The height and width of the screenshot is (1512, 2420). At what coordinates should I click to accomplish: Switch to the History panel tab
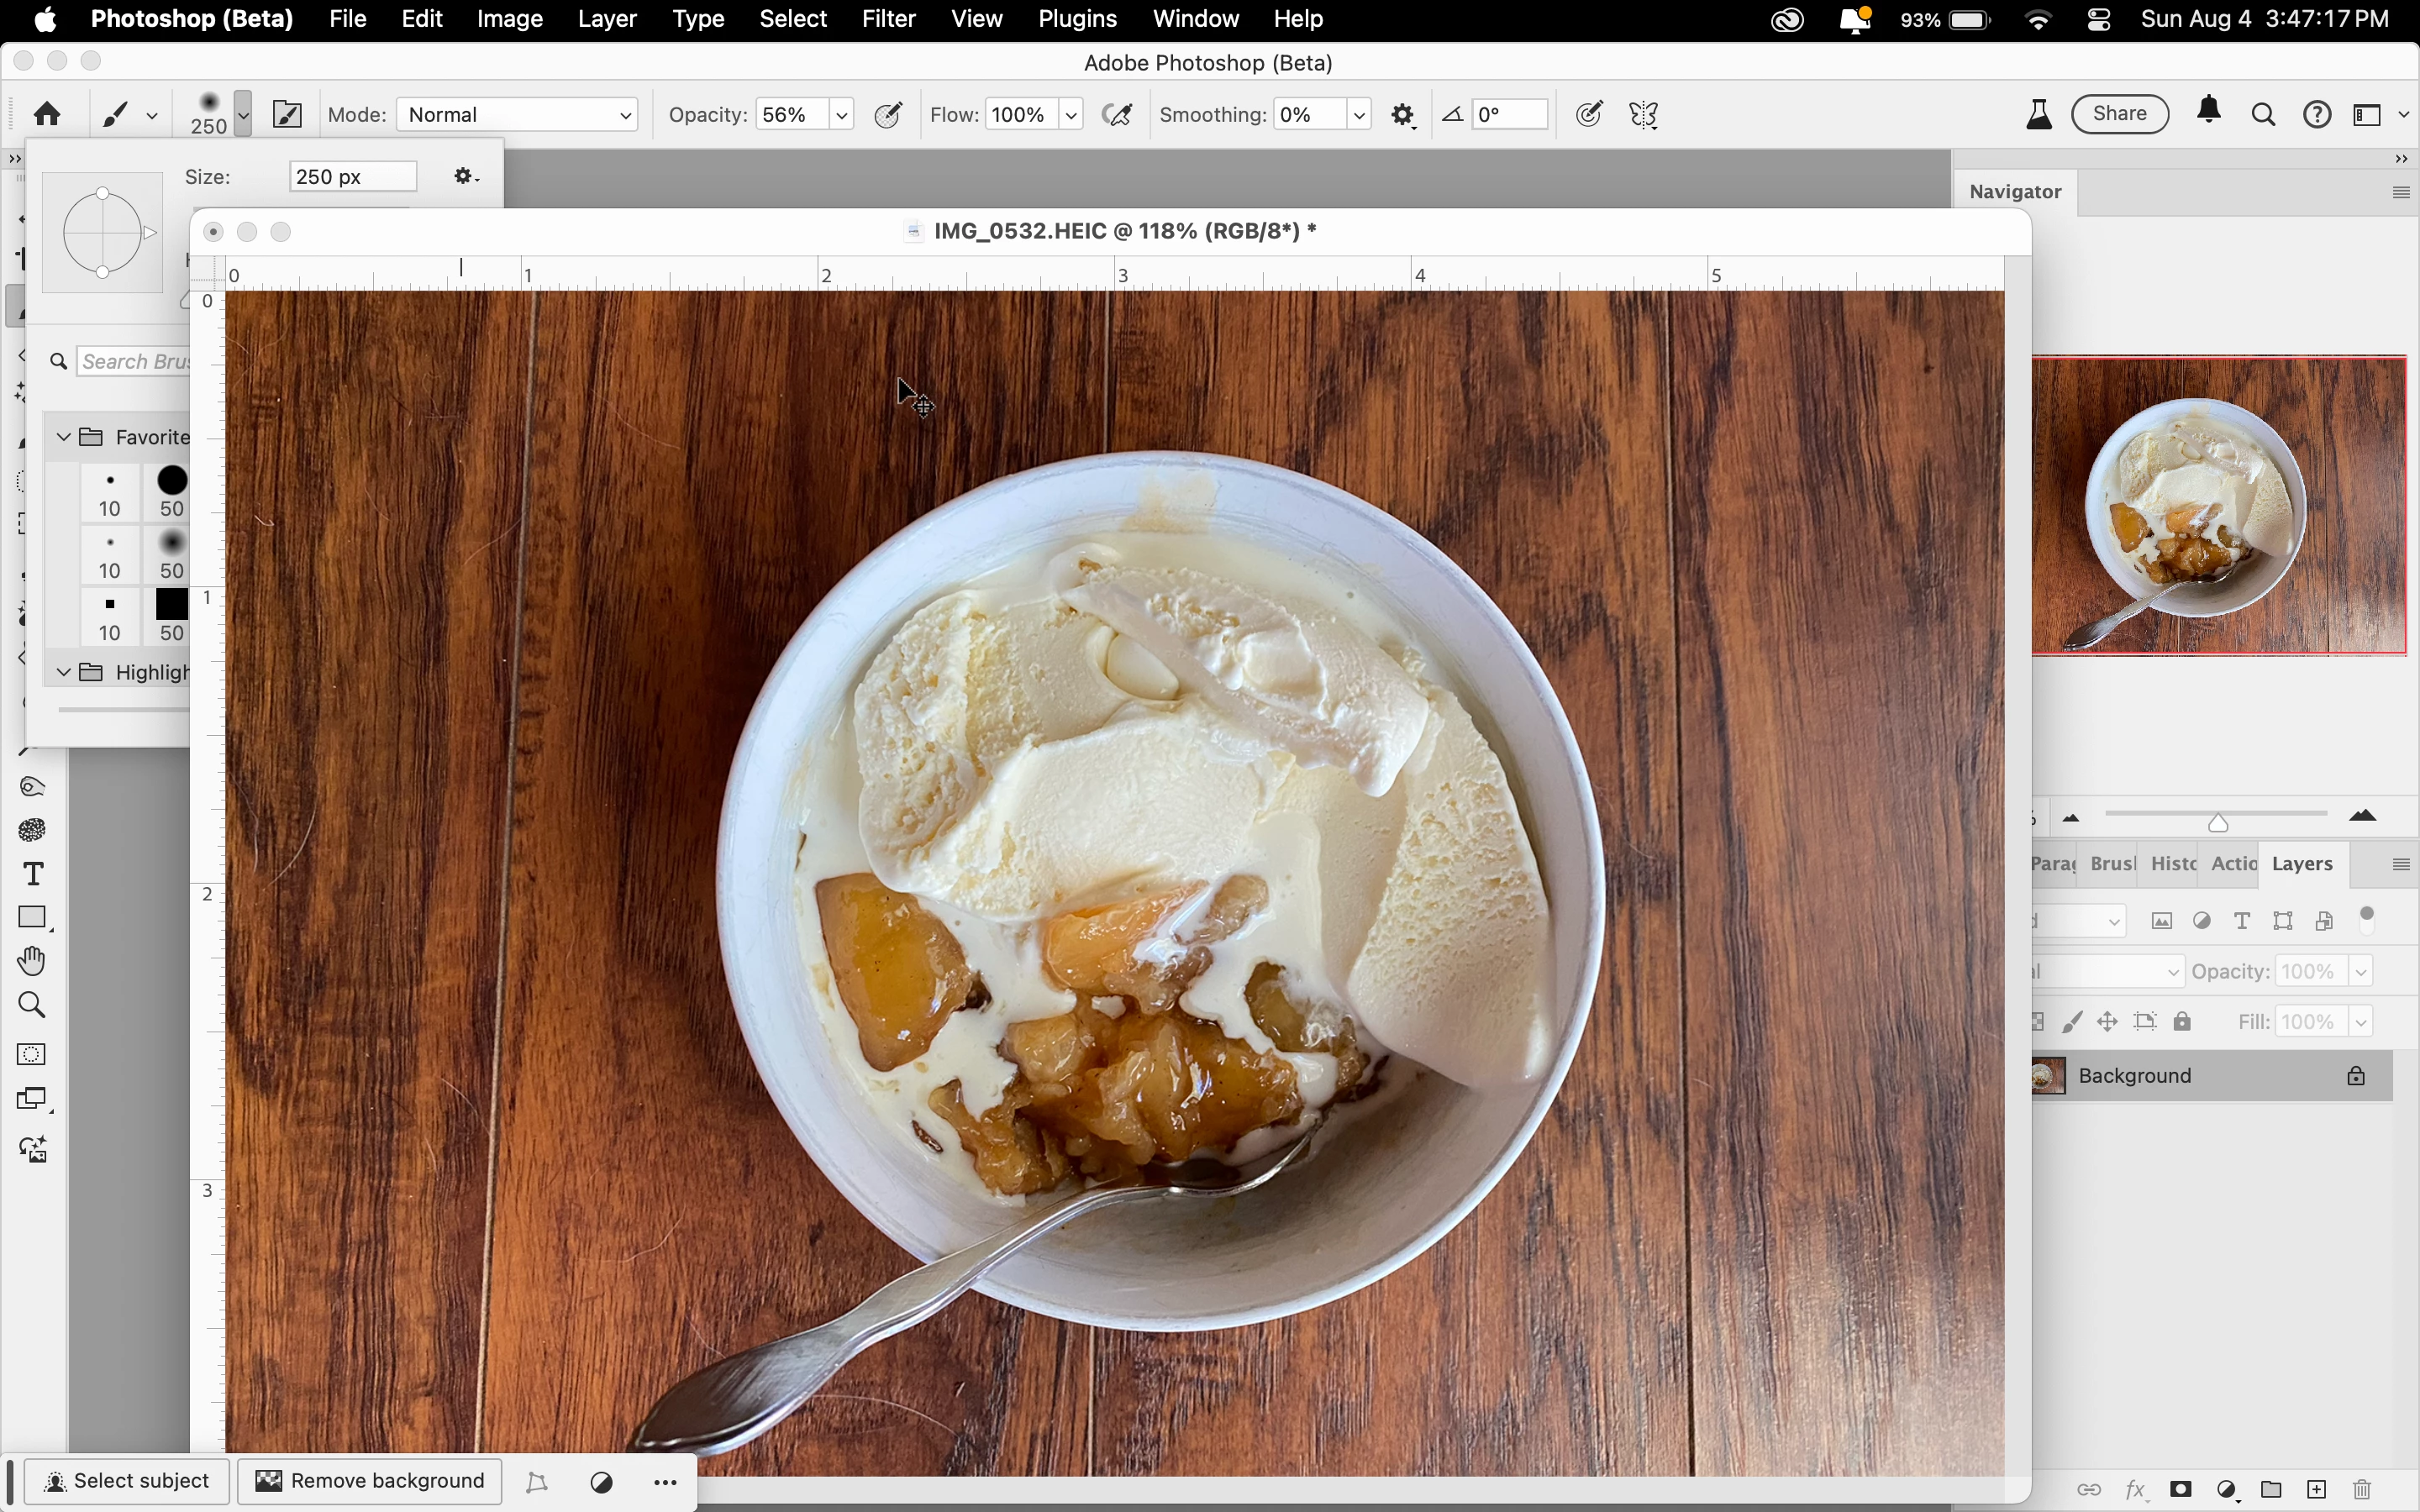[2173, 864]
